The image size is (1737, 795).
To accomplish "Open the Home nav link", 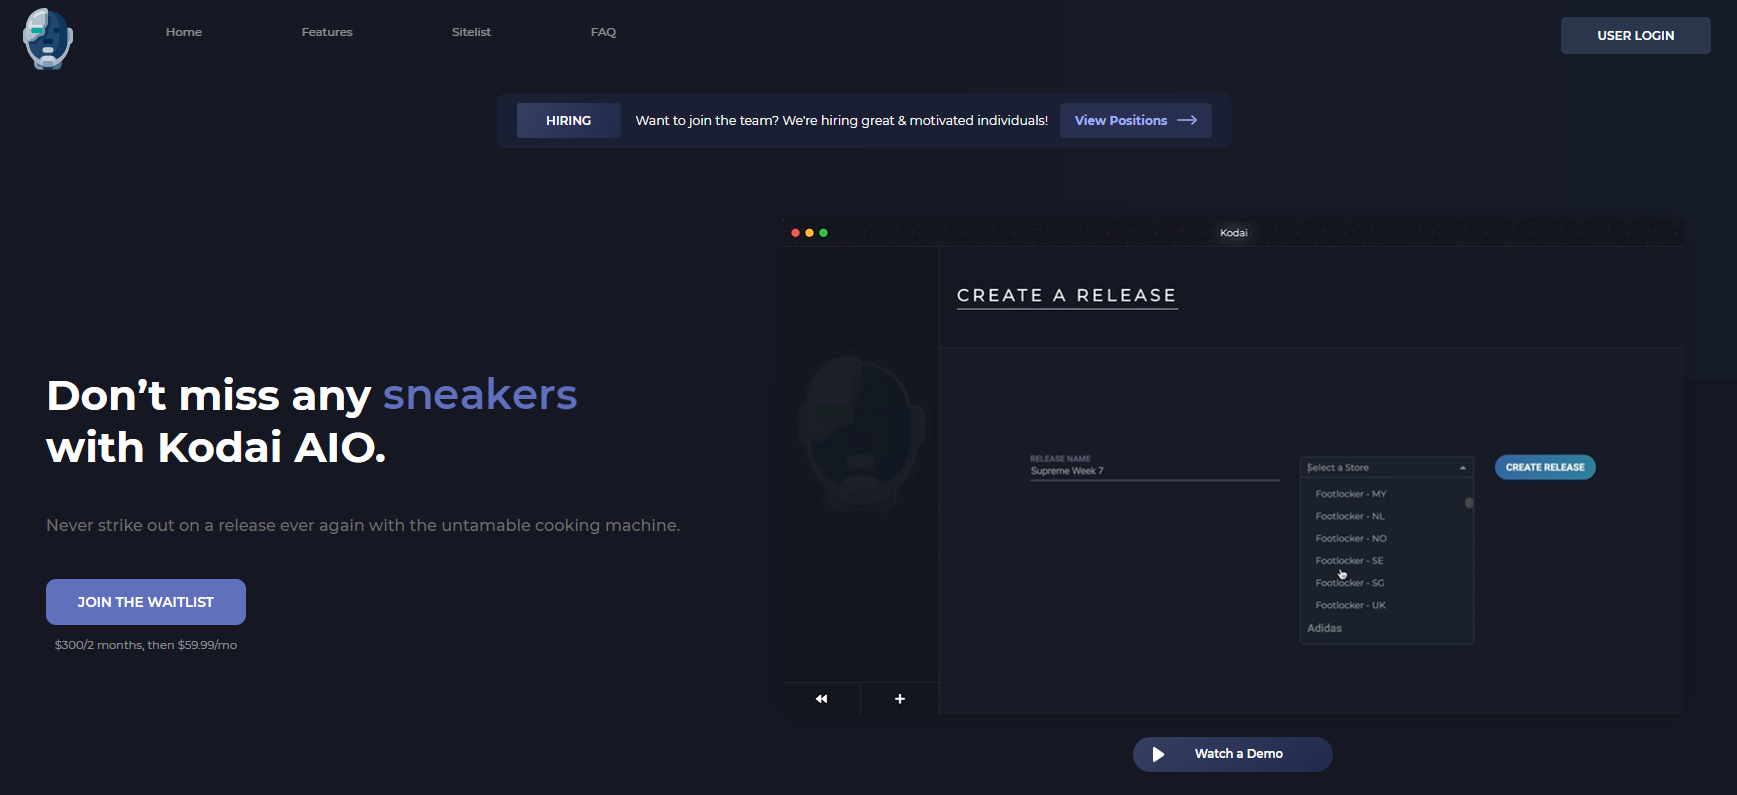I will (184, 32).
